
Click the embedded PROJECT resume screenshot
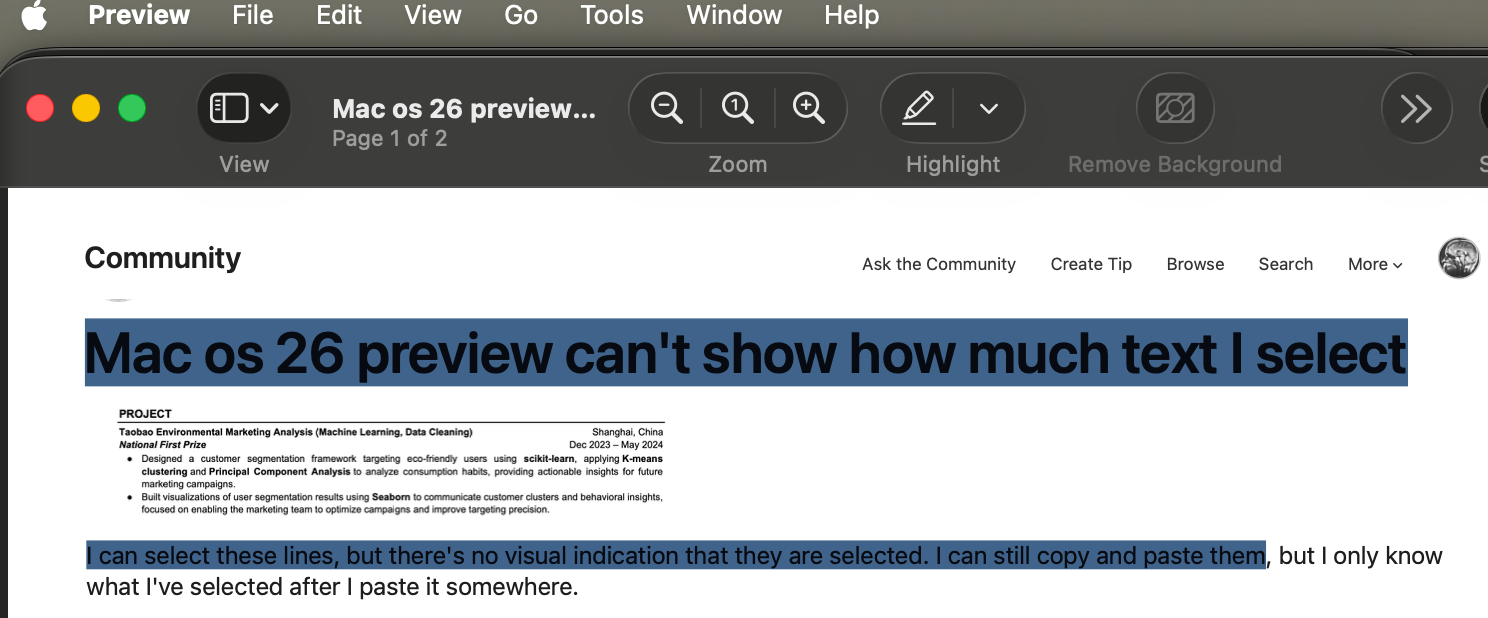tap(391, 461)
